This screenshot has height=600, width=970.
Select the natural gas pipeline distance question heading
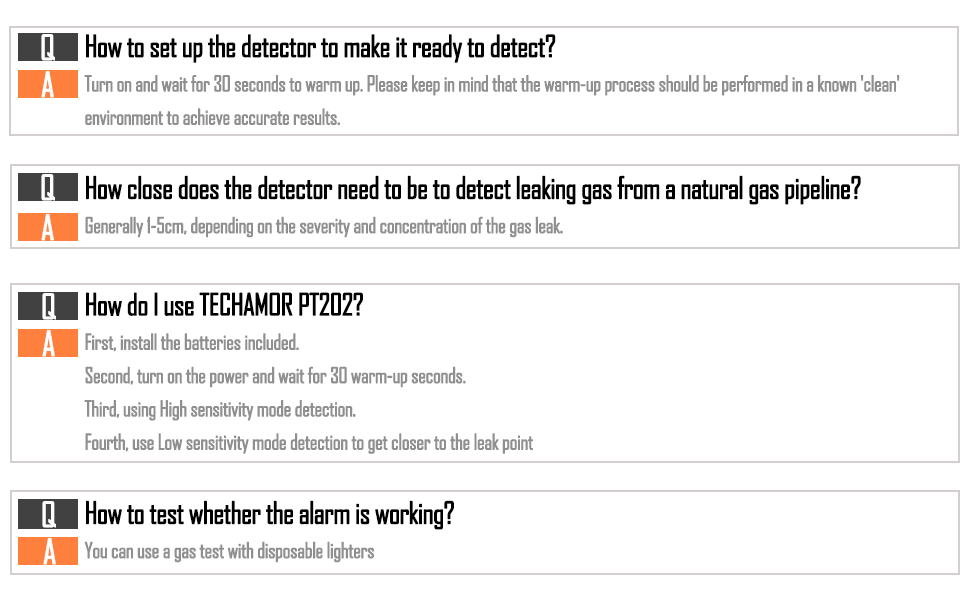[473, 189]
